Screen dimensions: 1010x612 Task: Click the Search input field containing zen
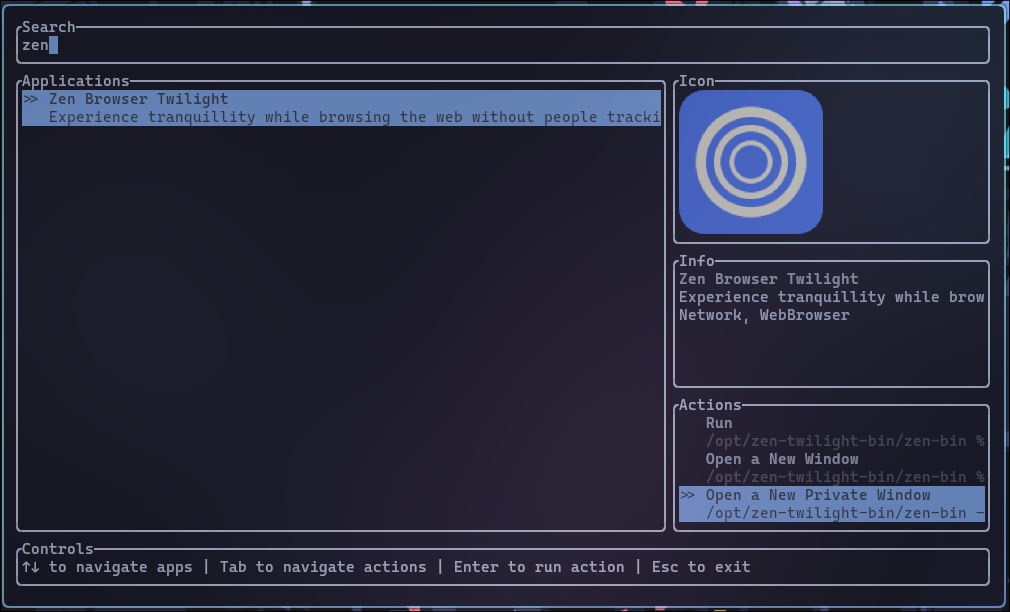[x=502, y=45]
